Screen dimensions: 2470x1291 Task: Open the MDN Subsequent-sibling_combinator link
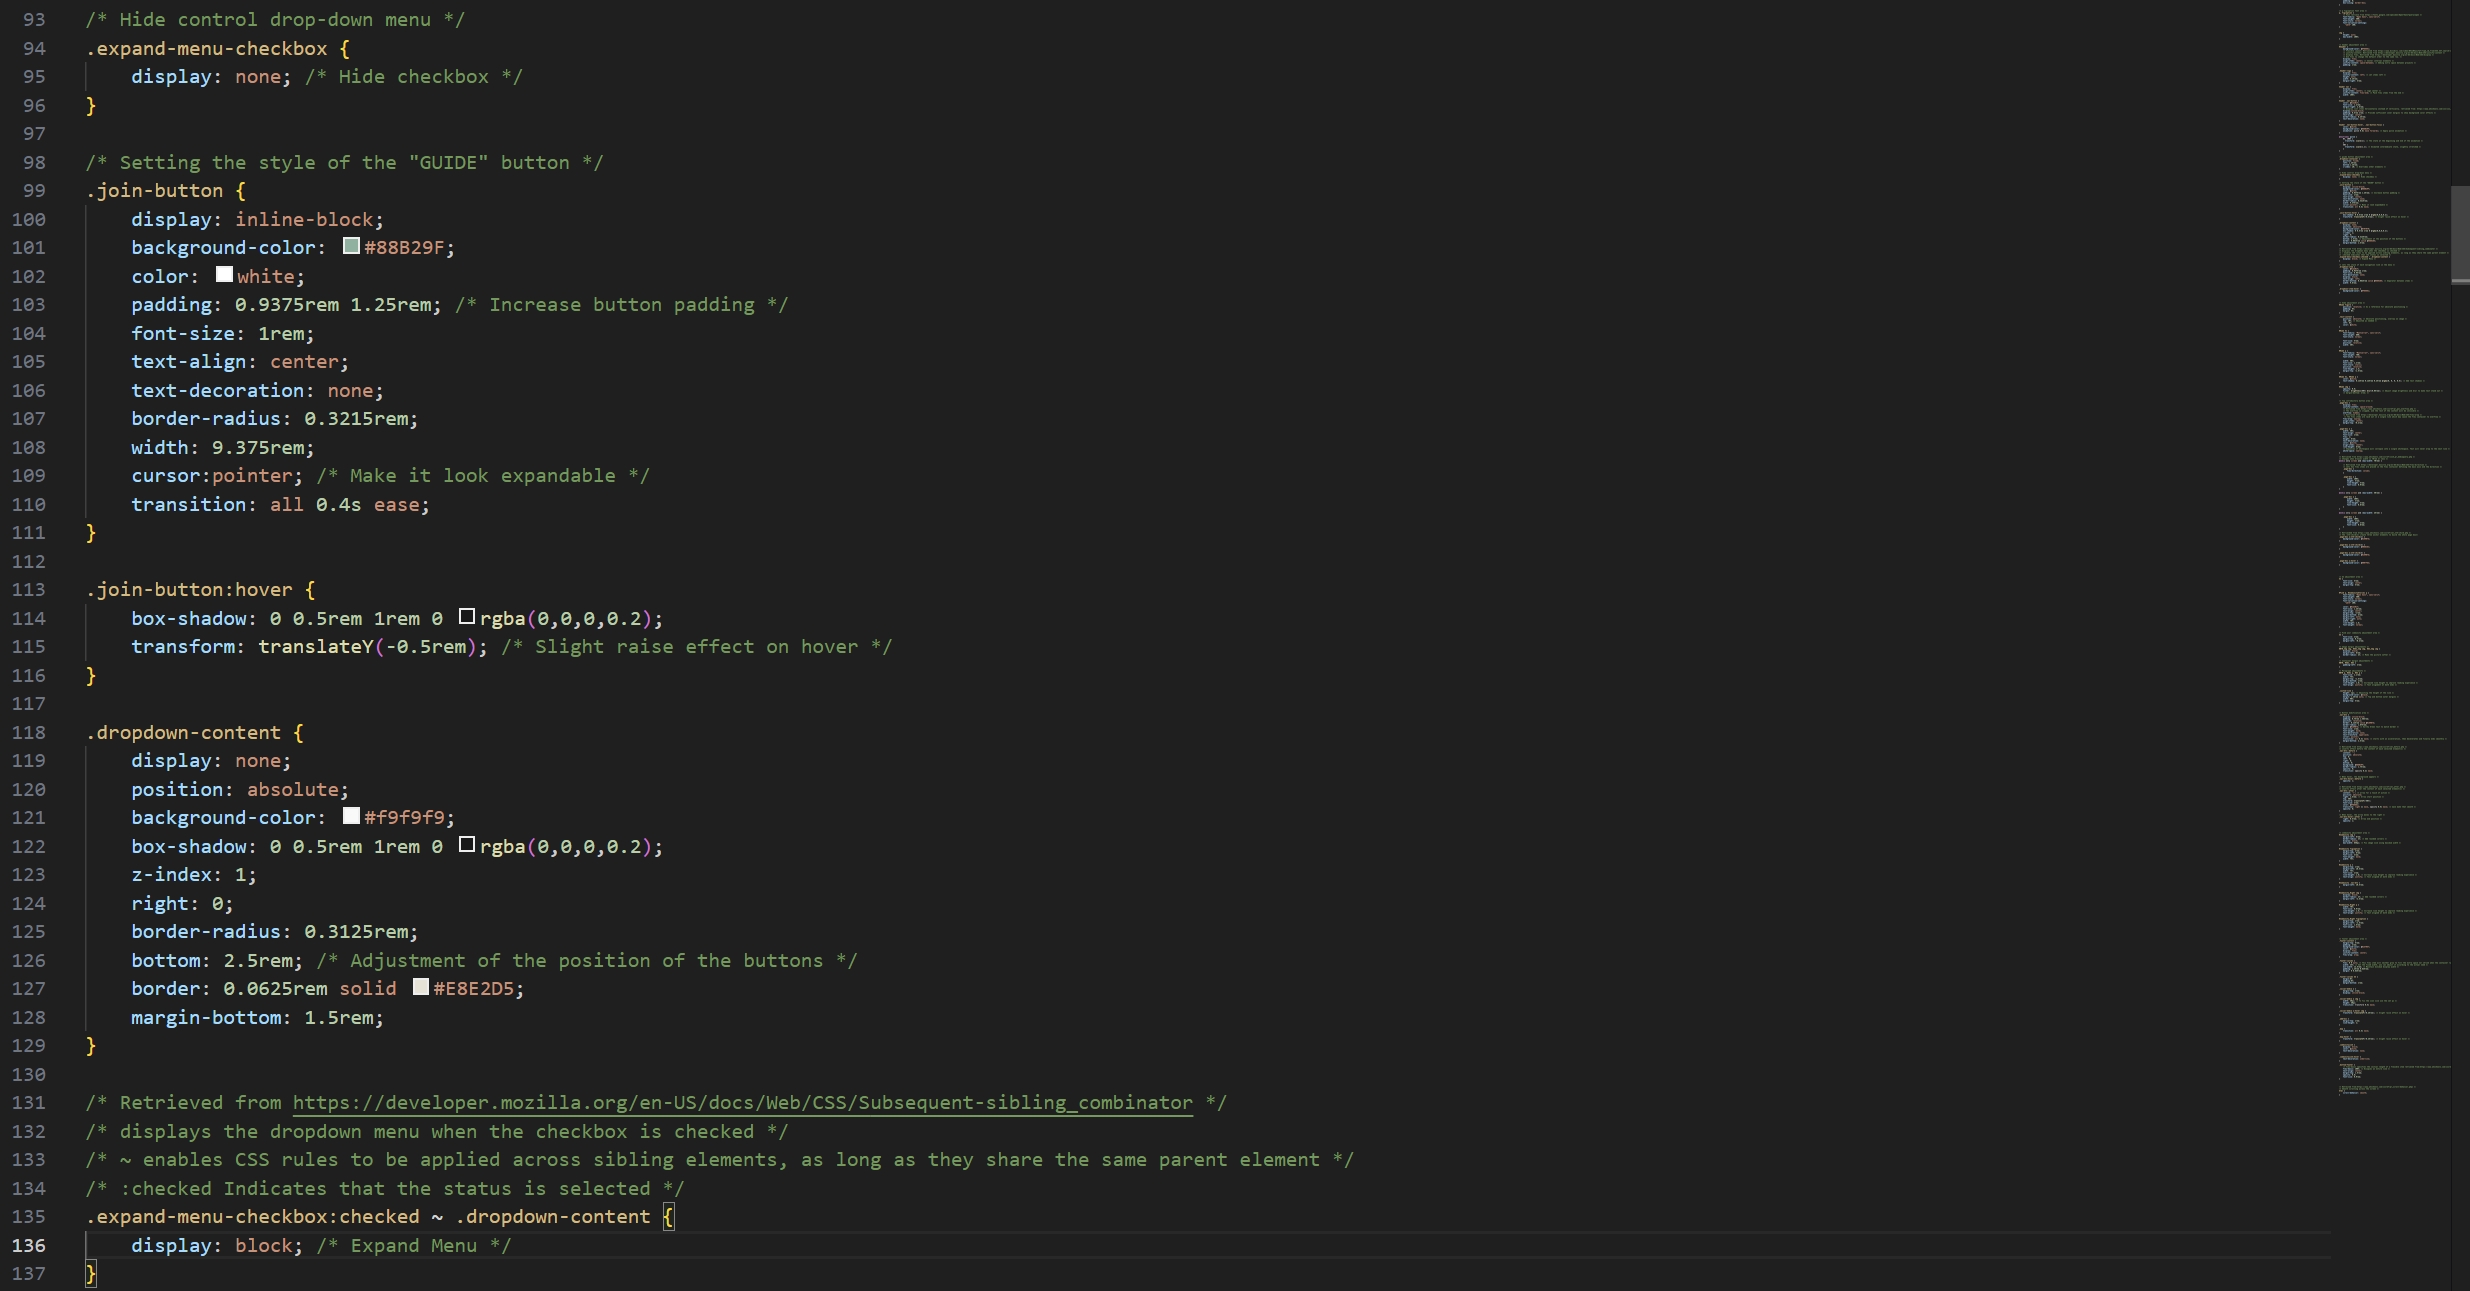click(x=740, y=1103)
